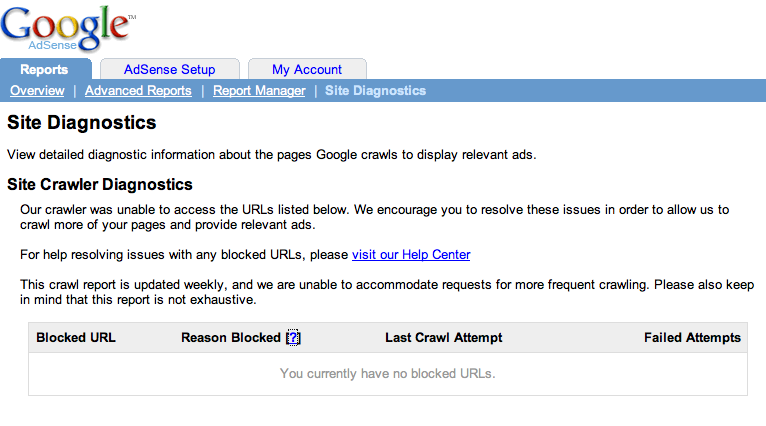Click the no blocked URLs message row
Image resolution: width=766 pixels, height=426 pixels.
pyautogui.click(x=388, y=374)
